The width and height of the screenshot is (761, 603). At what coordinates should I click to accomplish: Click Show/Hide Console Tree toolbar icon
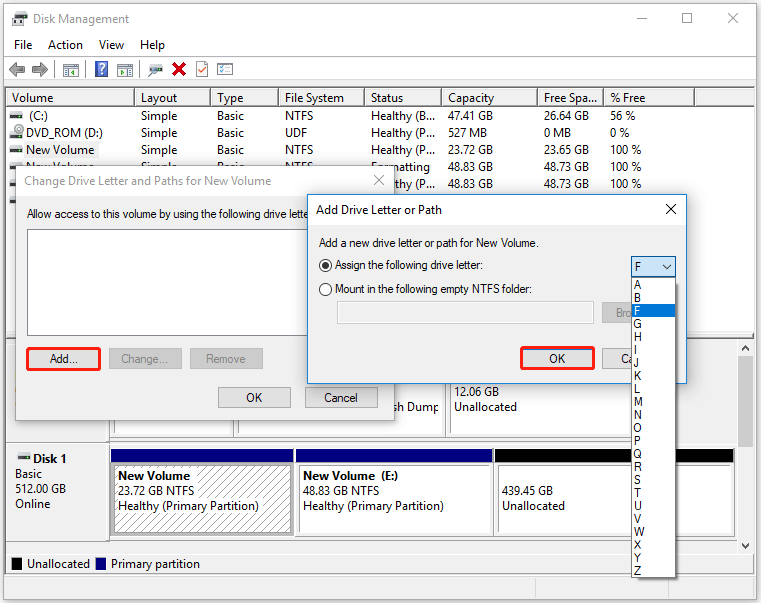[x=71, y=69]
